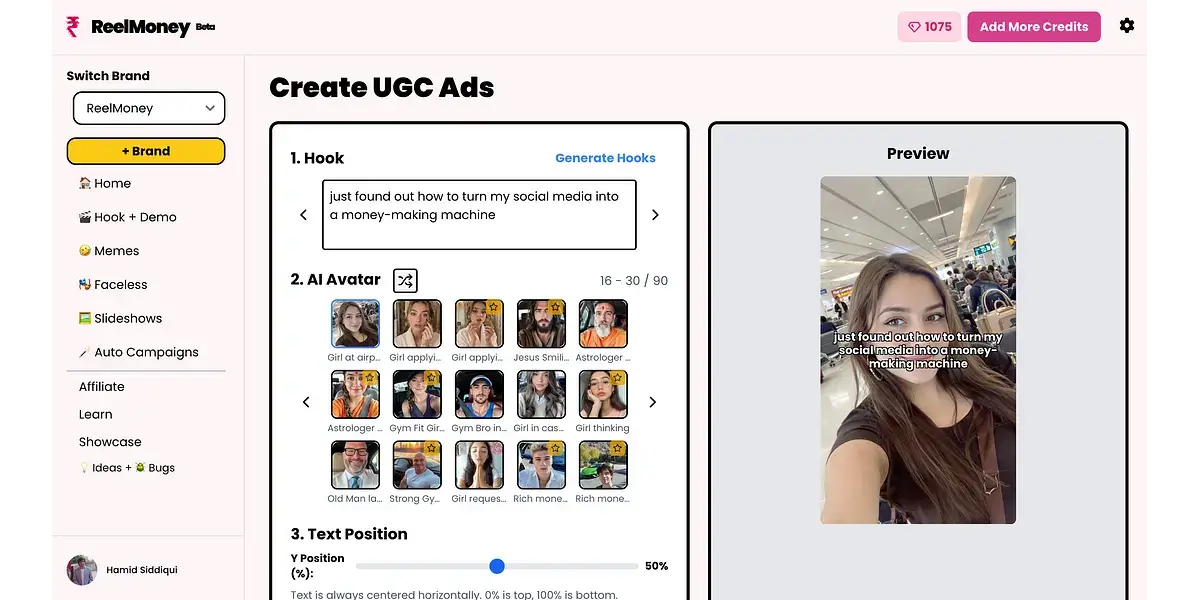Viewport: 1200px width, 600px height.
Task: Choose the Old Man avatar
Action: tap(355, 465)
